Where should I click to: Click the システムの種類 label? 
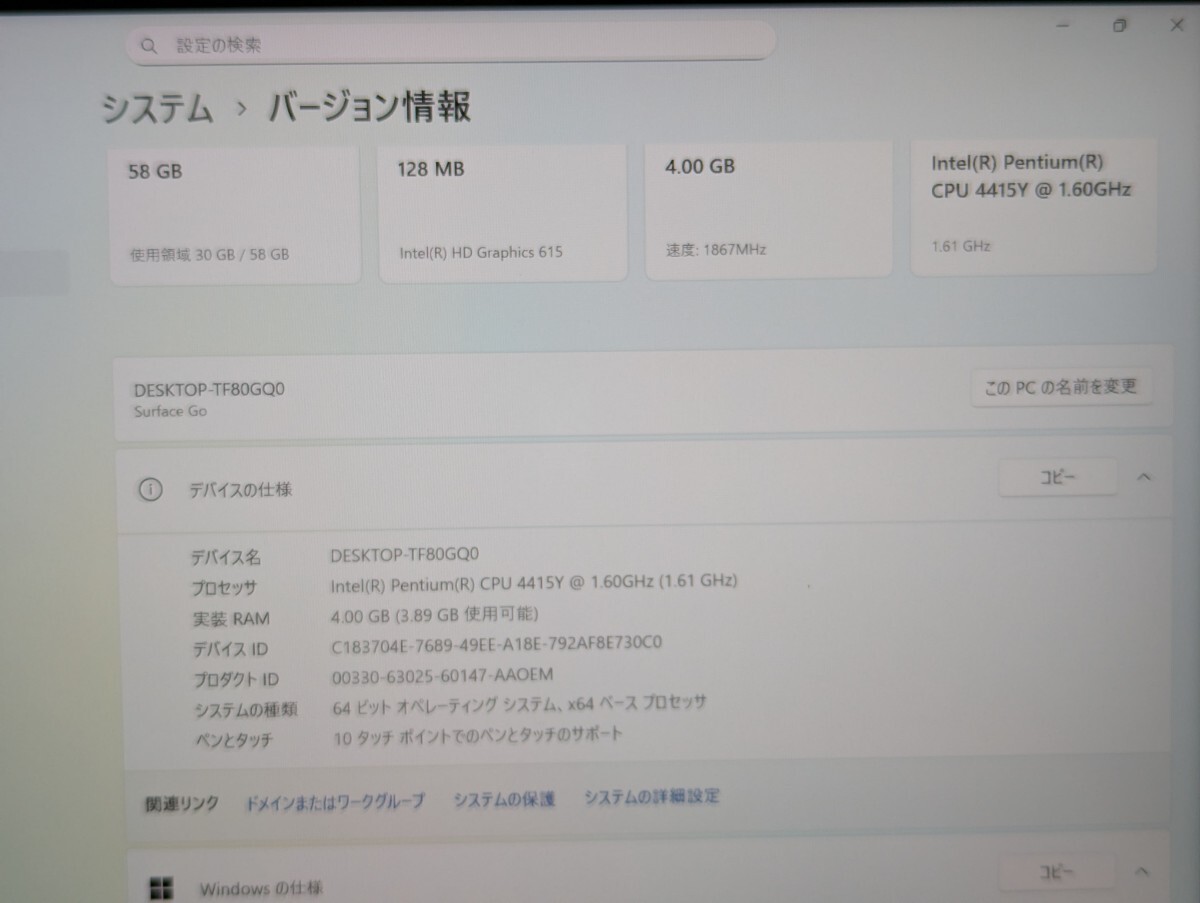[x=245, y=711]
